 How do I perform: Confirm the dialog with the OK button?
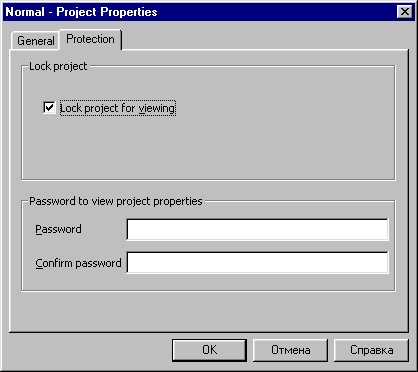coord(209,350)
